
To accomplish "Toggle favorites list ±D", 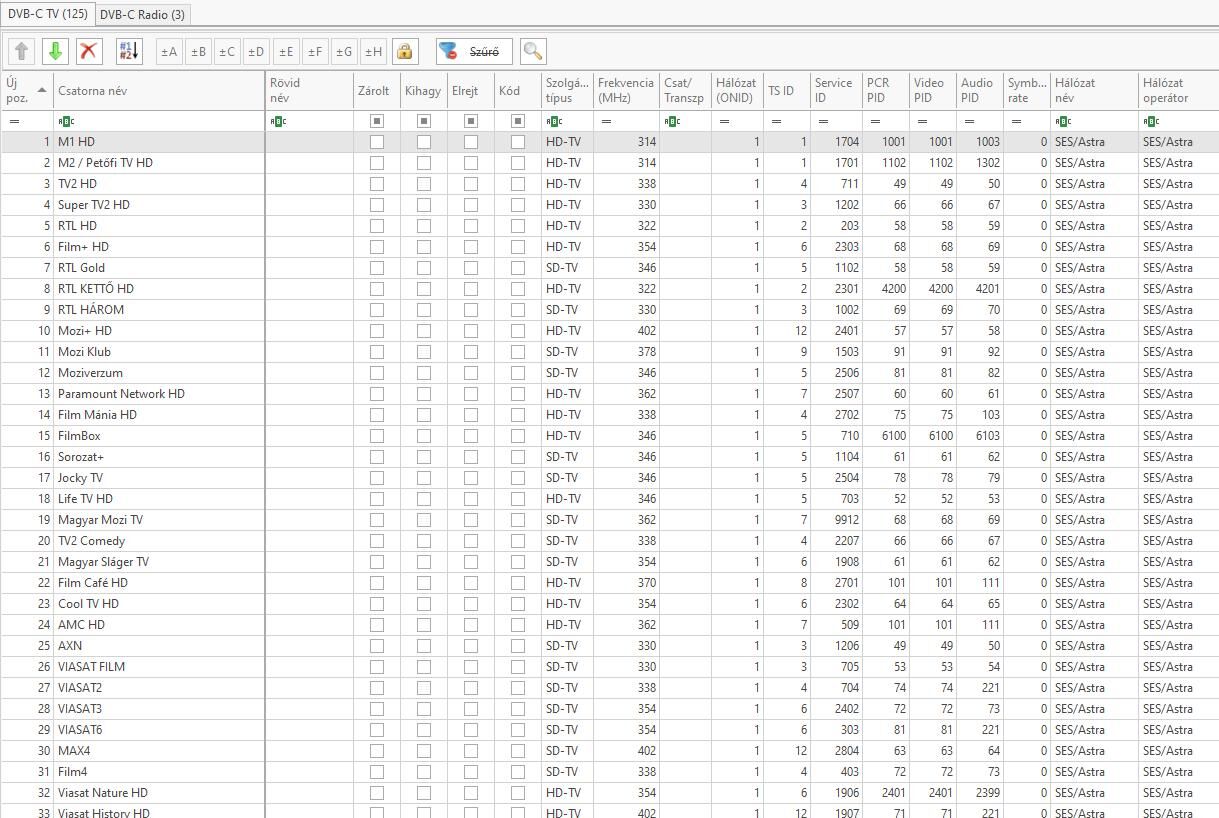I will click(x=256, y=52).
